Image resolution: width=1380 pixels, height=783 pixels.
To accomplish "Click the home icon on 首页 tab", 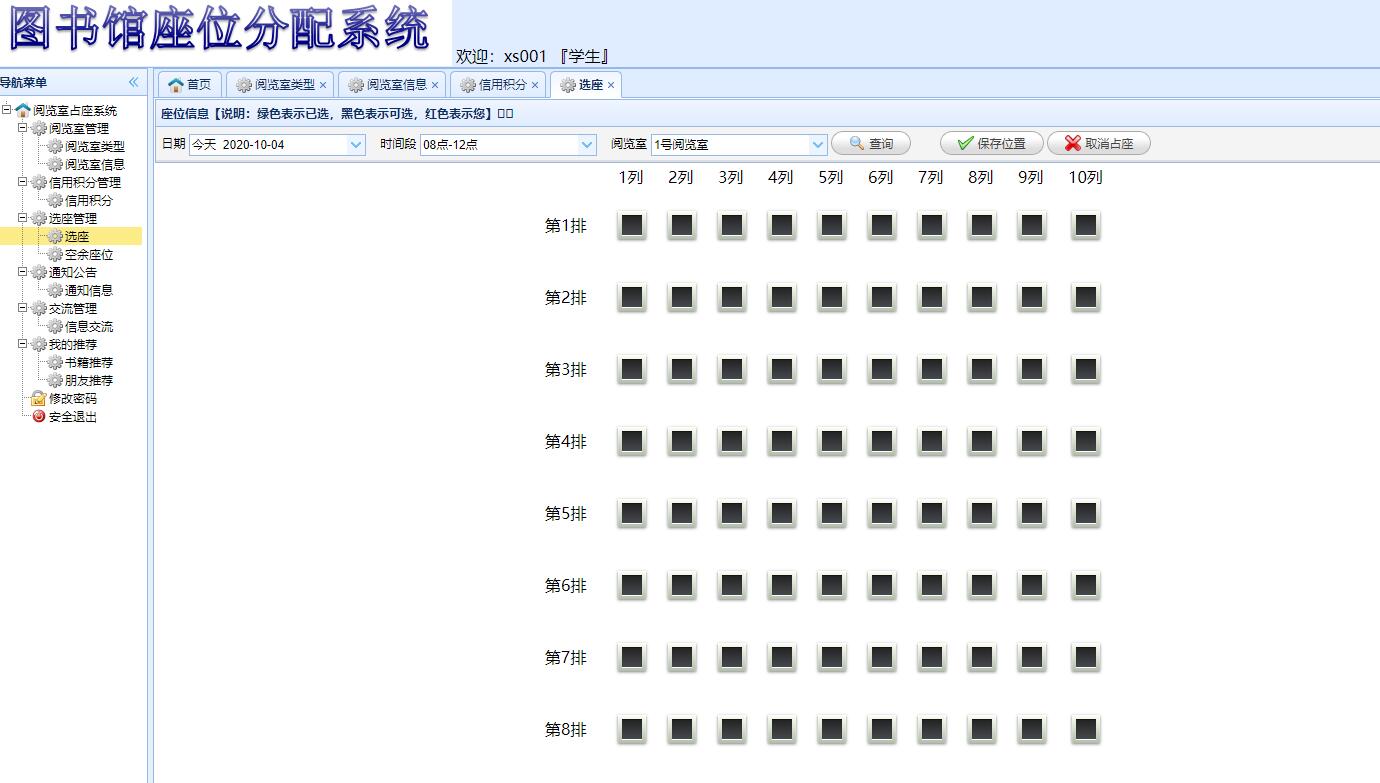I will [x=174, y=84].
